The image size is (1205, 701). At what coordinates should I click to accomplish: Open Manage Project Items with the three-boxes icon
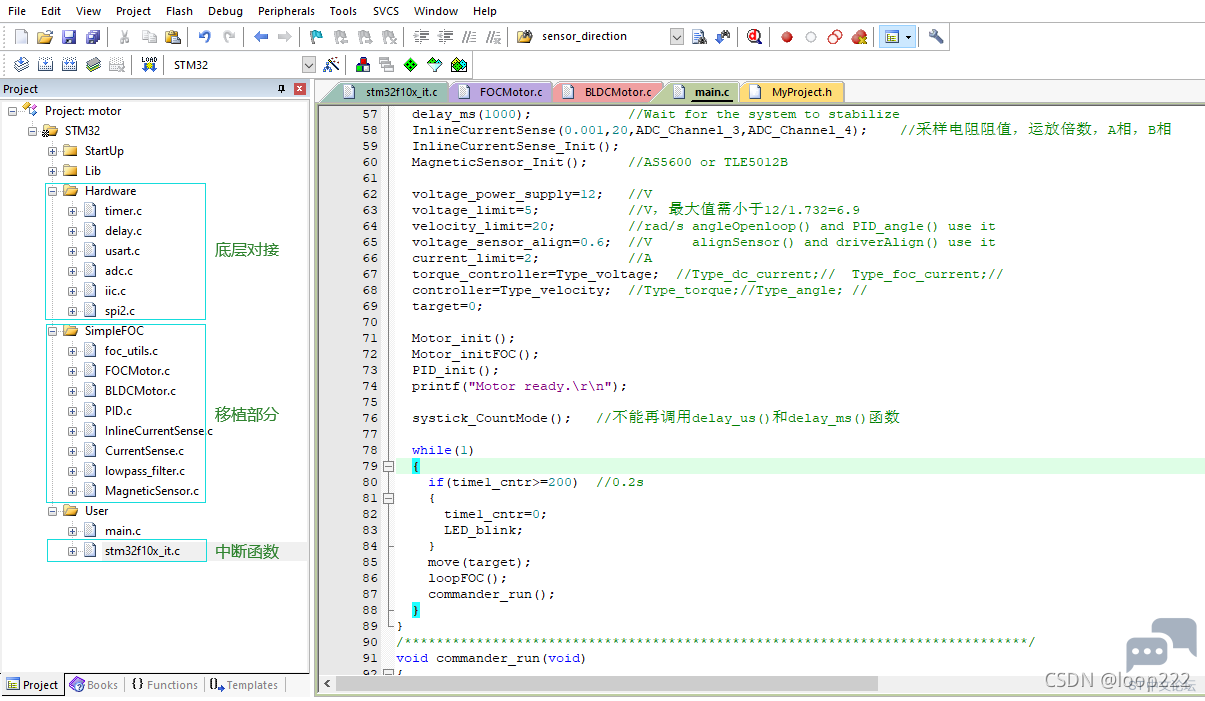click(x=362, y=64)
